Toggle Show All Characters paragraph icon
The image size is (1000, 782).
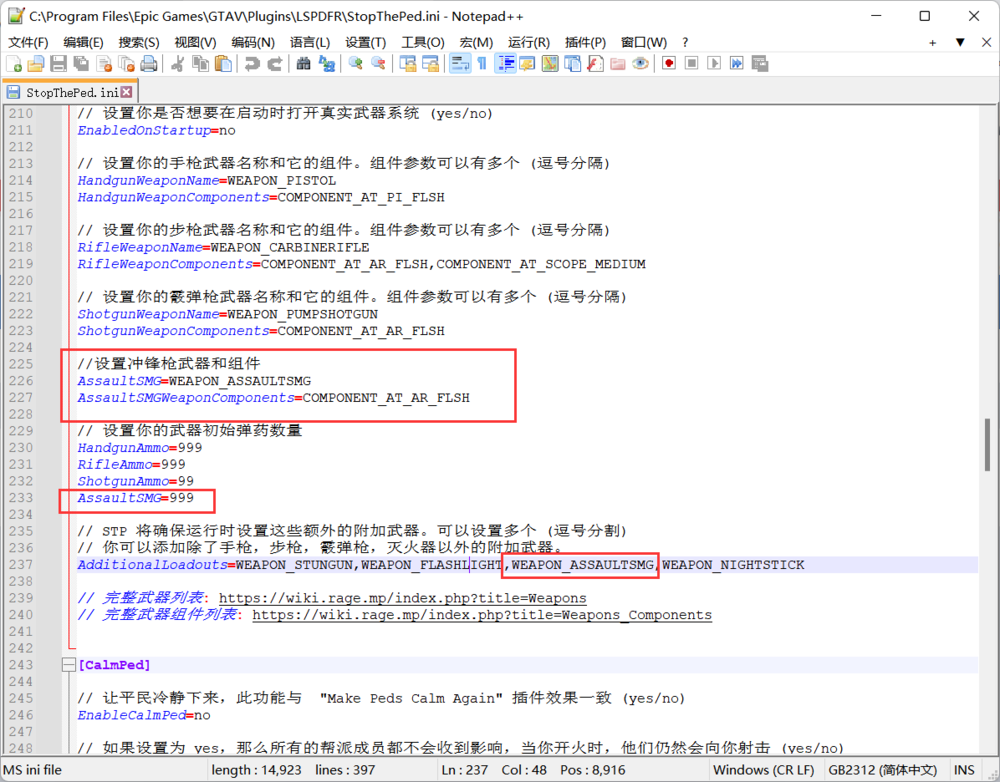coord(480,63)
